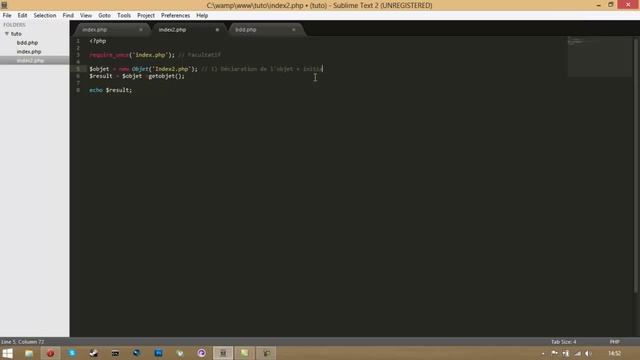The height and width of the screenshot is (360, 640).
Task: Switch to the index.php editor tab
Action: [x=109, y=30]
